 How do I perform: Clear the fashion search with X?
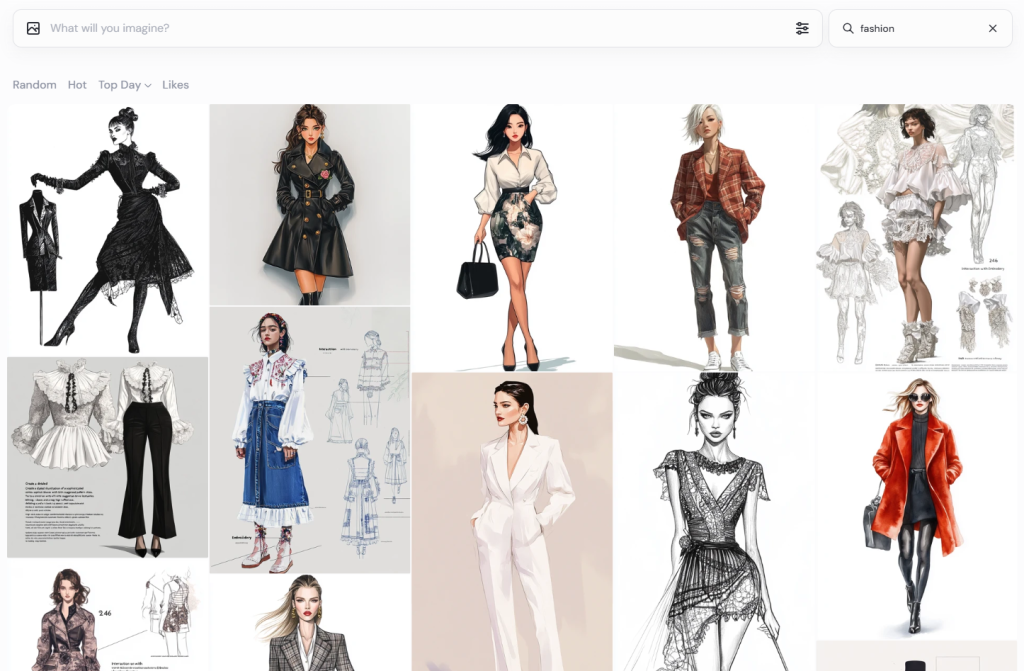[x=992, y=29]
